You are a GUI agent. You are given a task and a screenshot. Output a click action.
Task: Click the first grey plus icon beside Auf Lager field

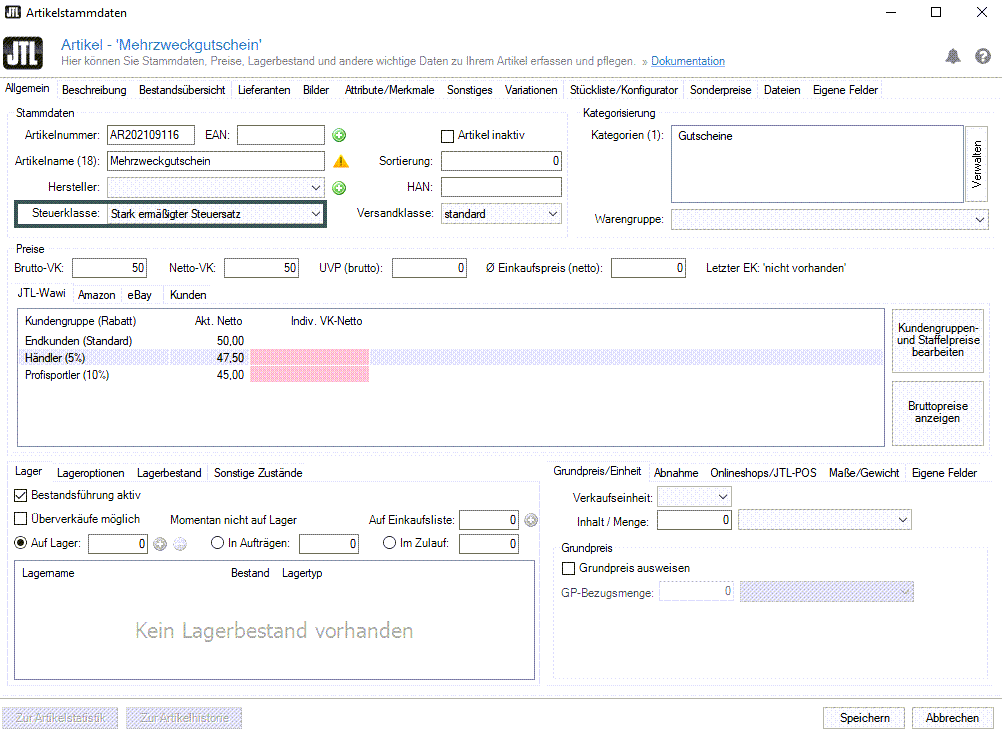[160, 544]
